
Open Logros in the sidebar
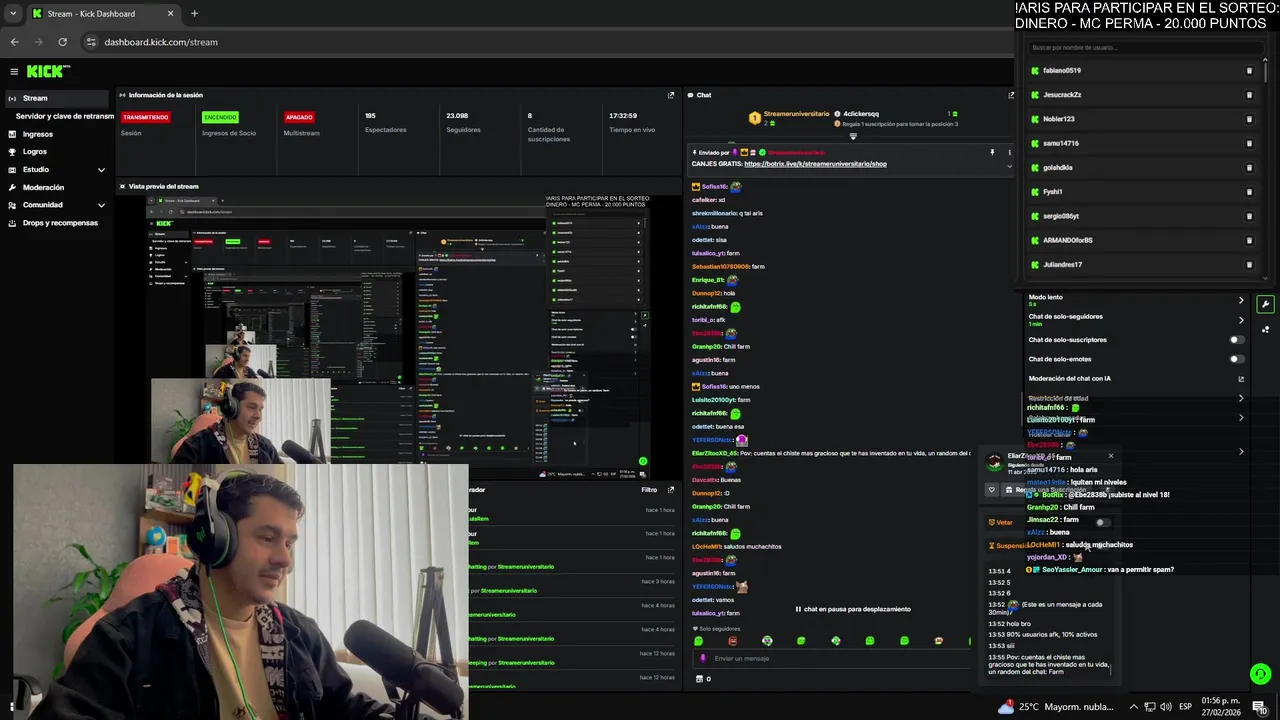[34, 152]
